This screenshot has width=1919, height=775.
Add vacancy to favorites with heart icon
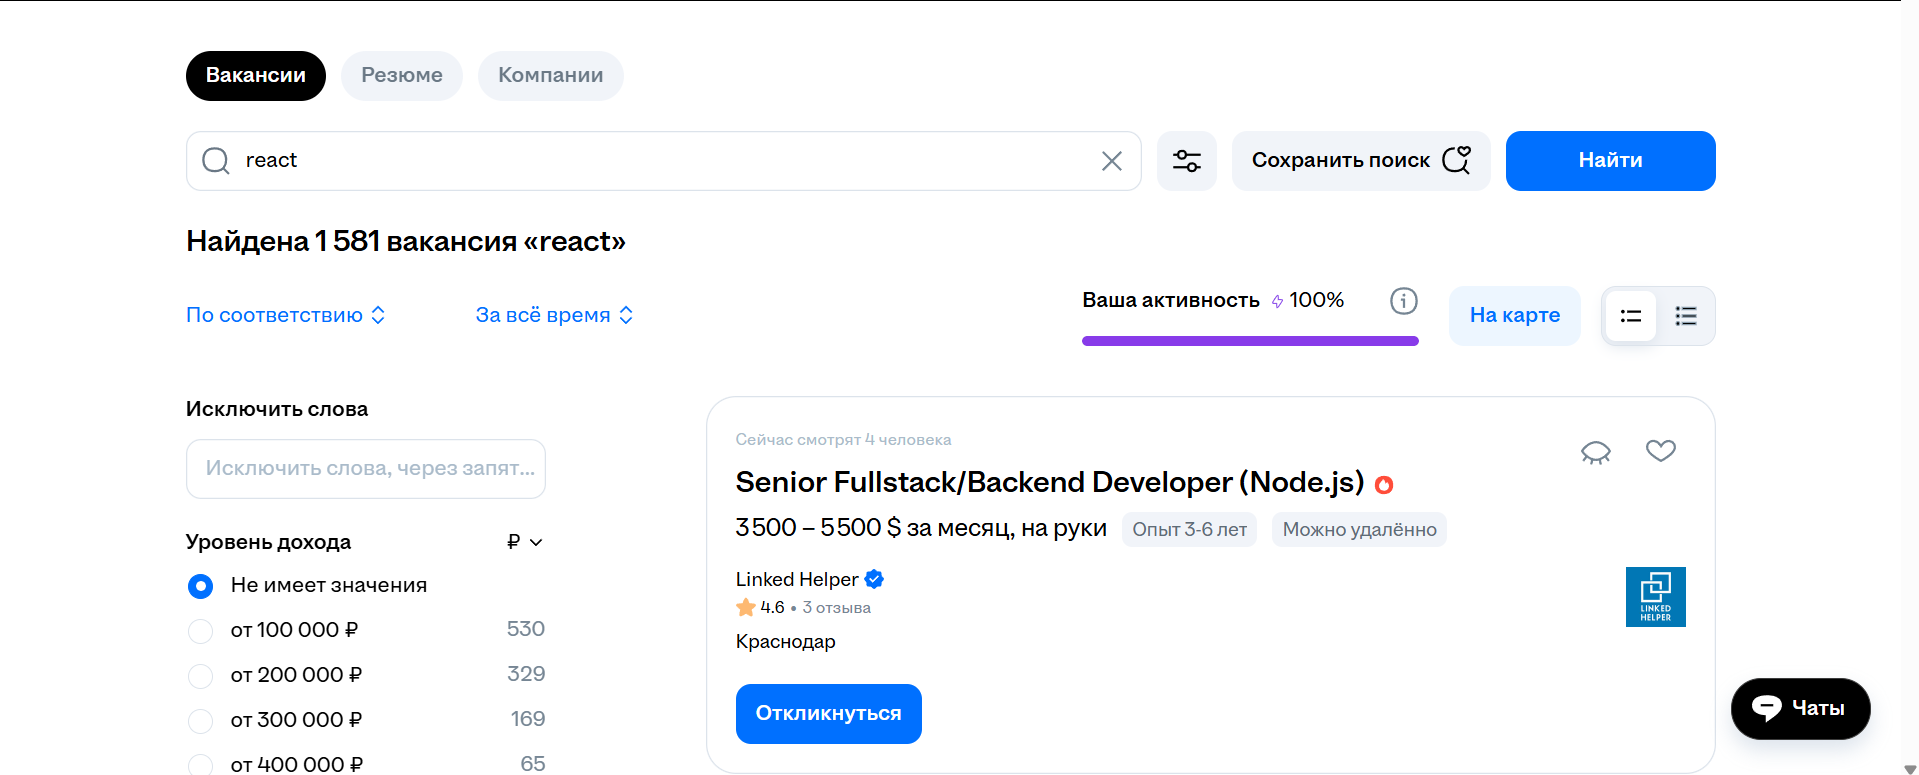point(1660,451)
